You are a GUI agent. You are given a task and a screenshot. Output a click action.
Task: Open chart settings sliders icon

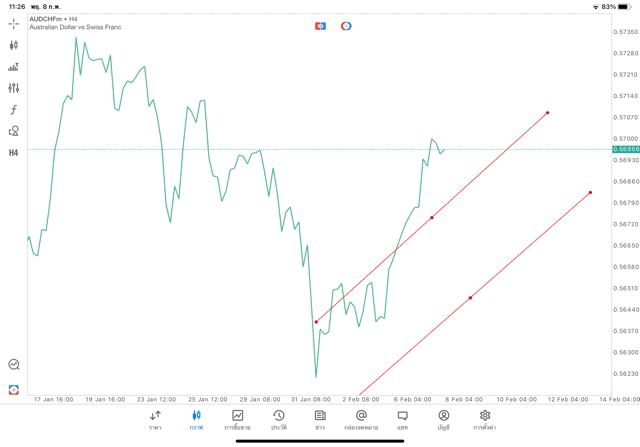pyautogui.click(x=14, y=88)
